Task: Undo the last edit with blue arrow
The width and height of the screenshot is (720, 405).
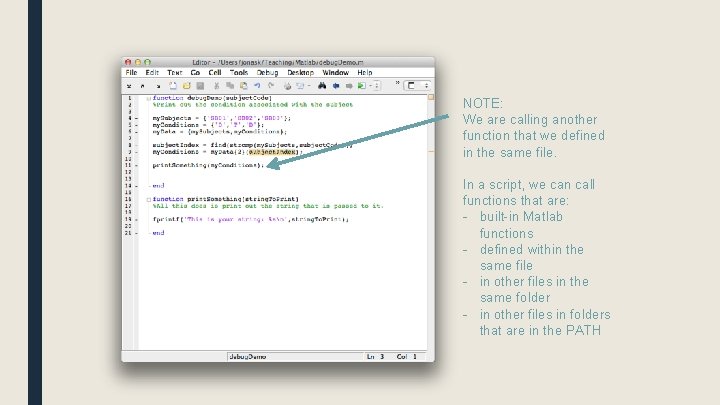Action: tap(257, 86)
